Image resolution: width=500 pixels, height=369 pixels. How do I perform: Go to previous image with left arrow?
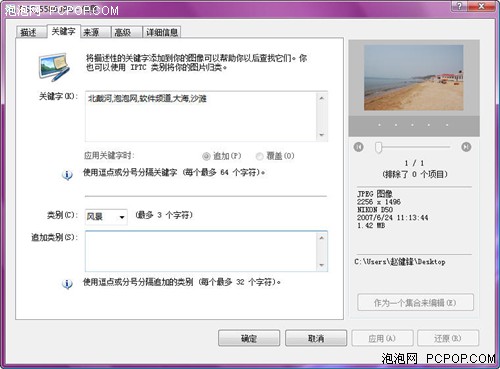click(359, 147)
